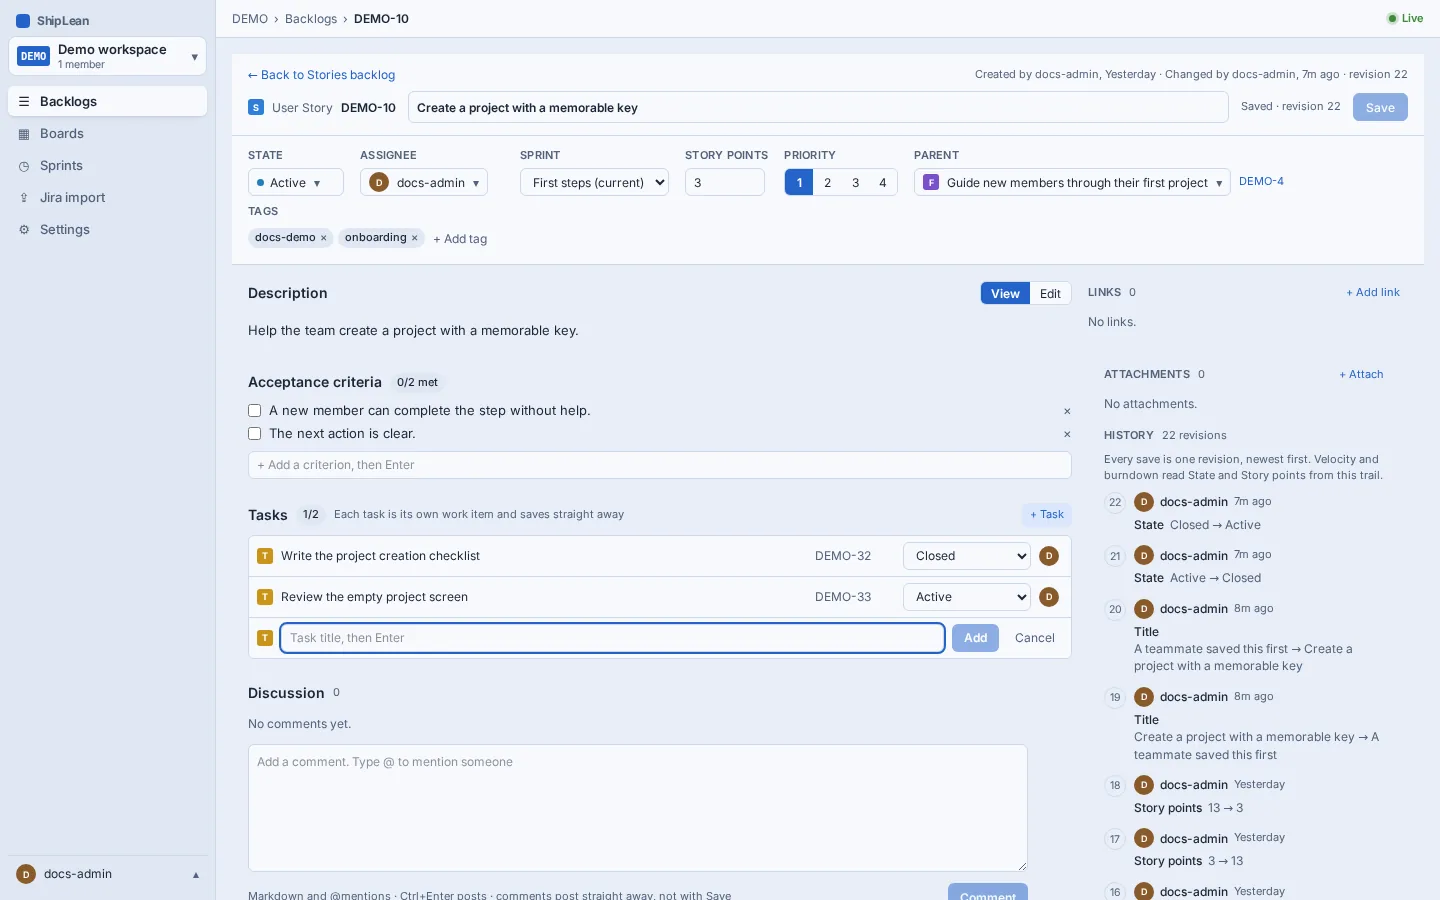Viewport: 1440px width, 900px height.
Task: Click Add link in Links section
Action: pos(1373,292)
